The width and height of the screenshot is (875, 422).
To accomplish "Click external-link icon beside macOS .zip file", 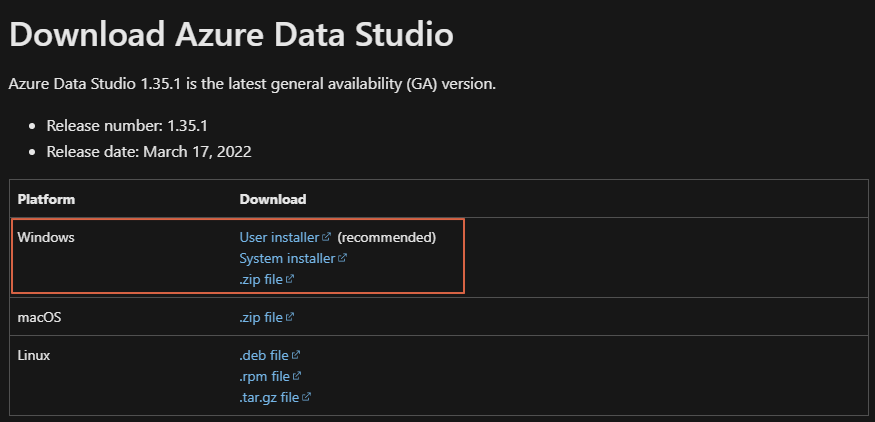I will coord(290,317).
